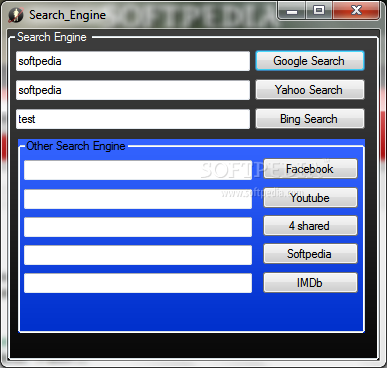Click the 'Other Search Engine' group label
Image resolution: width=387 pixels, height=368 pixels.
coord(76,146)
